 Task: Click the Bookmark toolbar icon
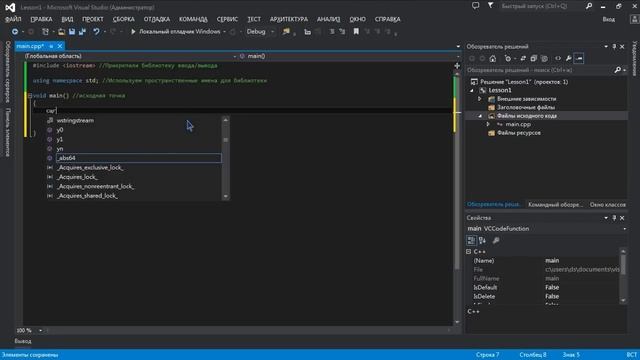(356, 31)
